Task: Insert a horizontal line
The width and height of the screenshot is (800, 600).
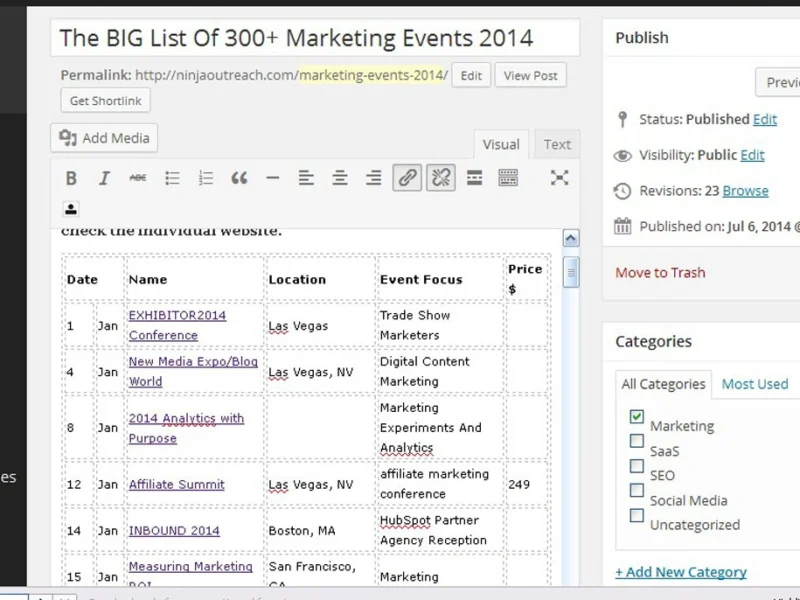Action: [x=272, y=178]
